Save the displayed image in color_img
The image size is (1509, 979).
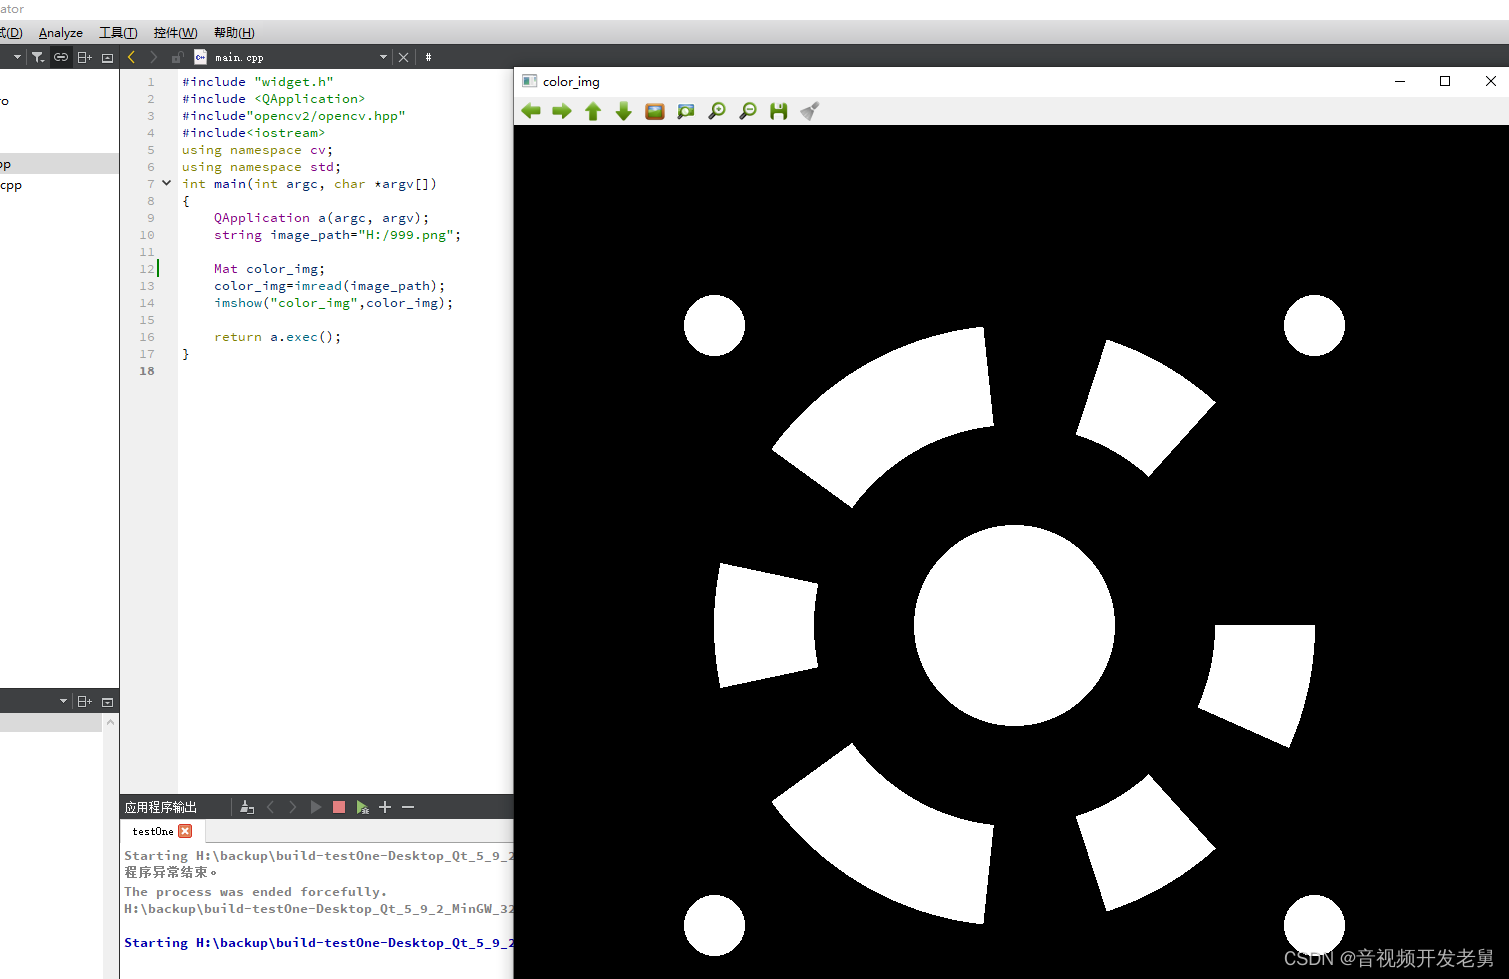click(779, 111)
